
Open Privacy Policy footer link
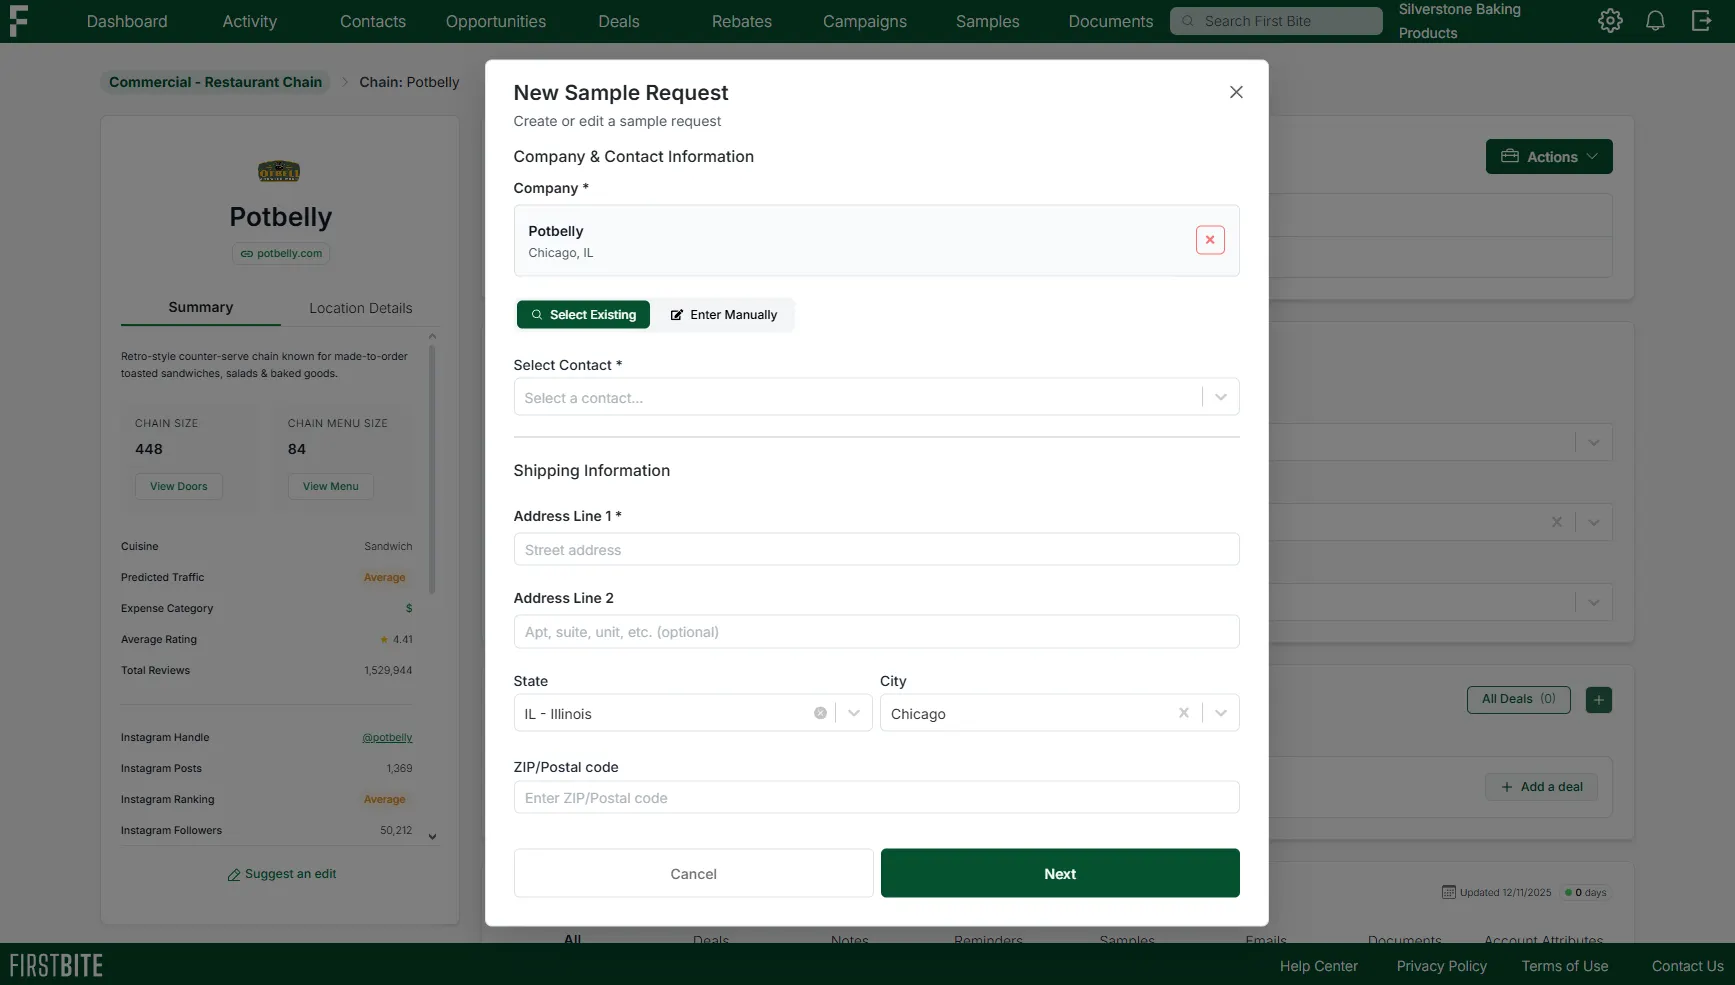[1441, 966]
